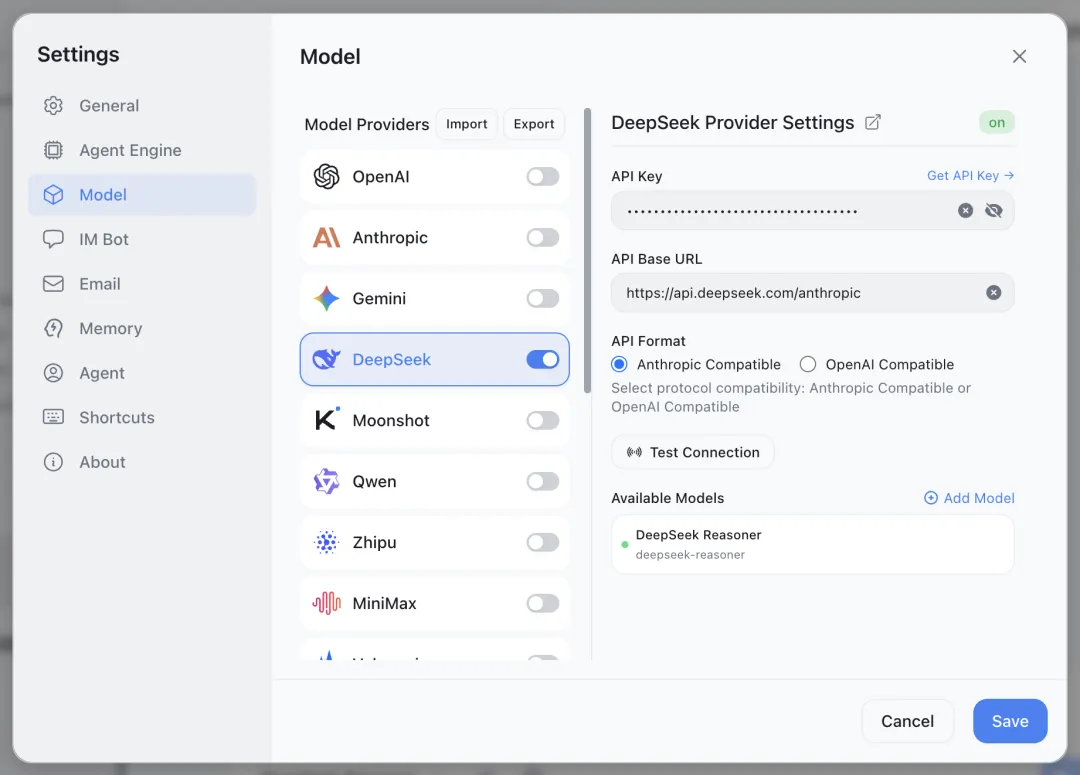Enable the OpenAI provider toggle
Screen dimensions: 1080x775
click(x=542, y=177)
